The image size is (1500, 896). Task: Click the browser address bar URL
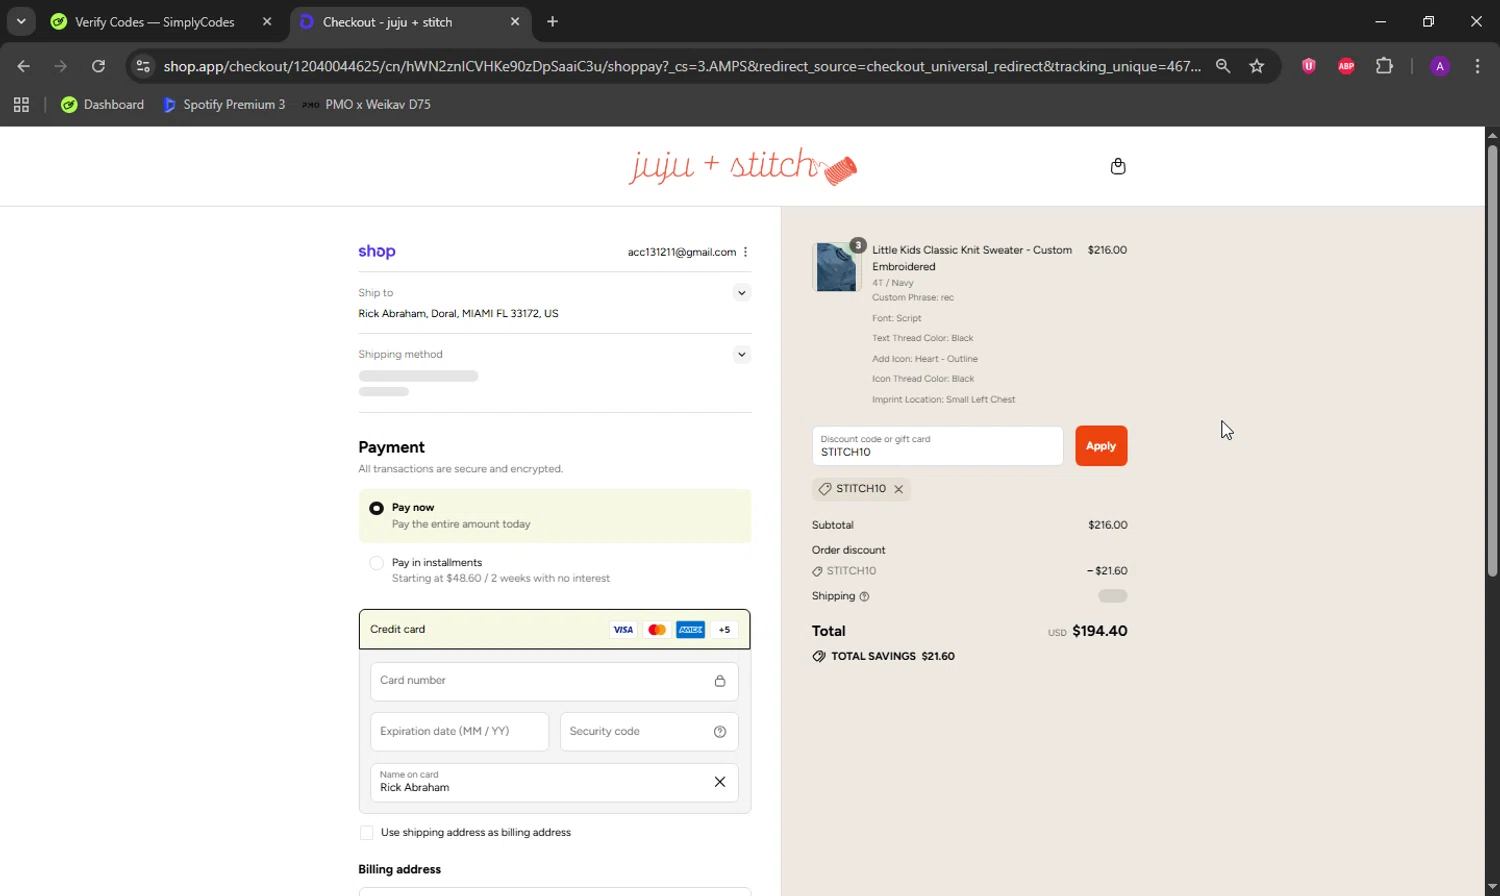[682, 66]
